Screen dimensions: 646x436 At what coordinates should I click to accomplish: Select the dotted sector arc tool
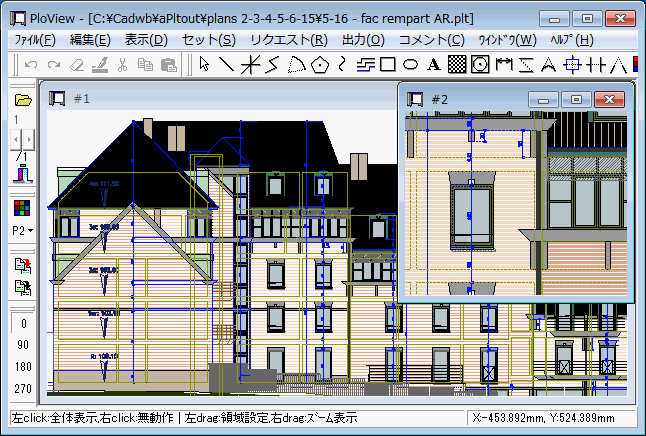pyautogui.click(x=296, y=65)
